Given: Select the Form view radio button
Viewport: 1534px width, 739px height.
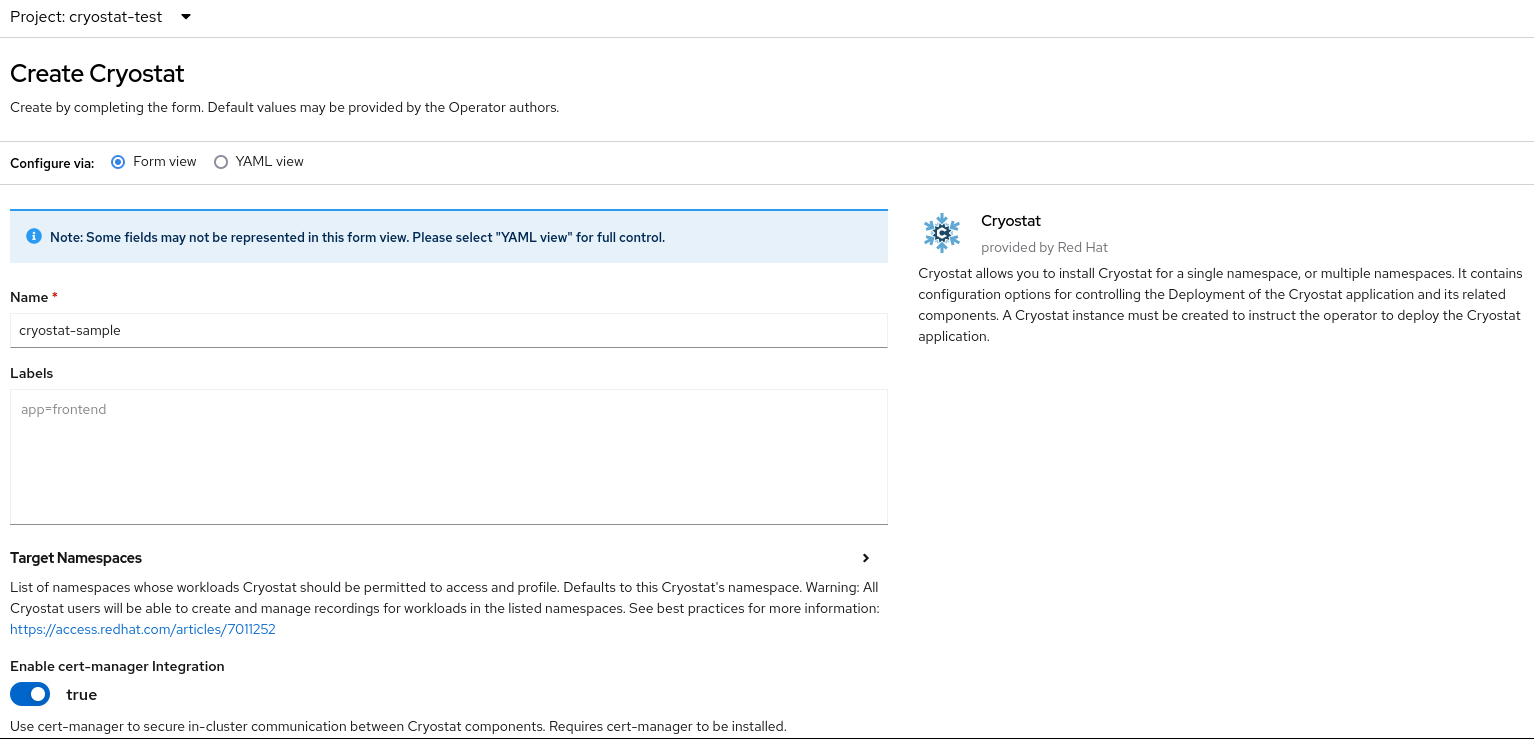Looking at the screenshot, I should 118,162.
